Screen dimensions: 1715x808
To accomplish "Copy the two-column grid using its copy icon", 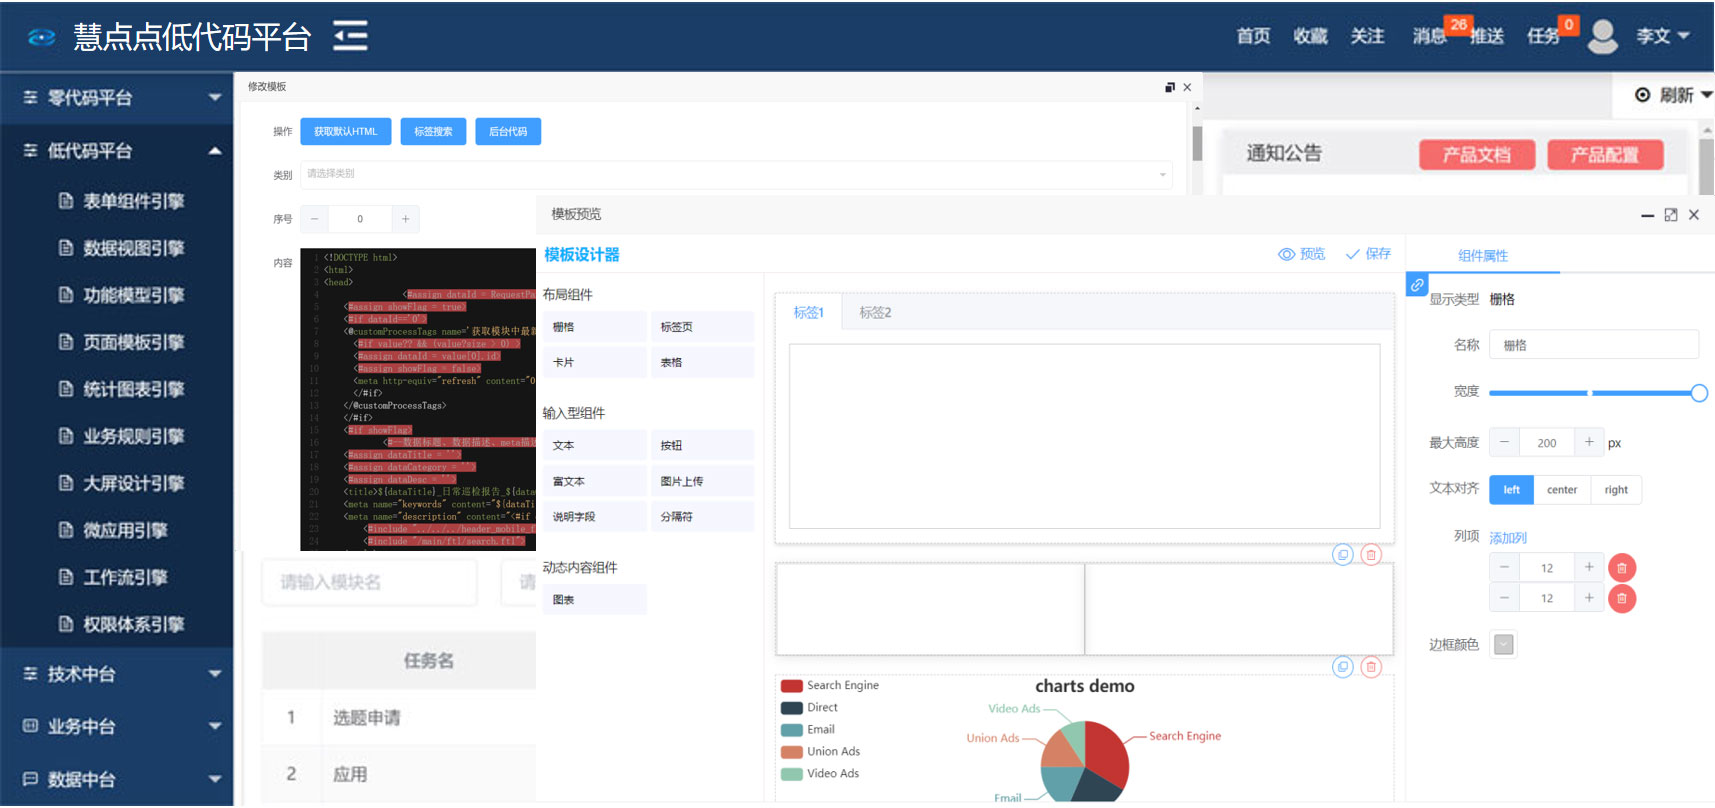I will [x=1343, y=666].
